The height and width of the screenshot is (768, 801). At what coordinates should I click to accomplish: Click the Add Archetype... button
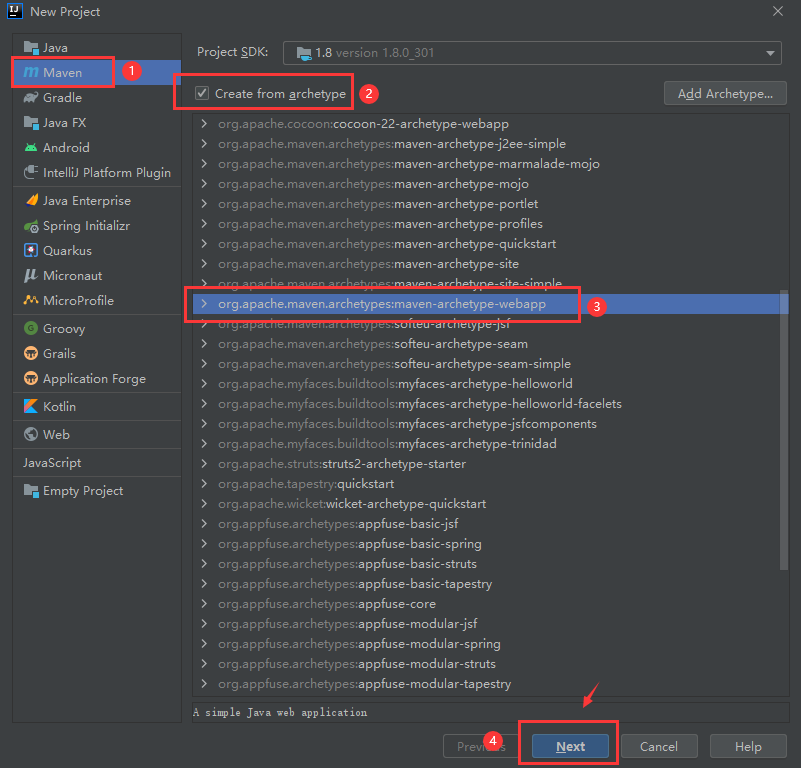[725, 94]
